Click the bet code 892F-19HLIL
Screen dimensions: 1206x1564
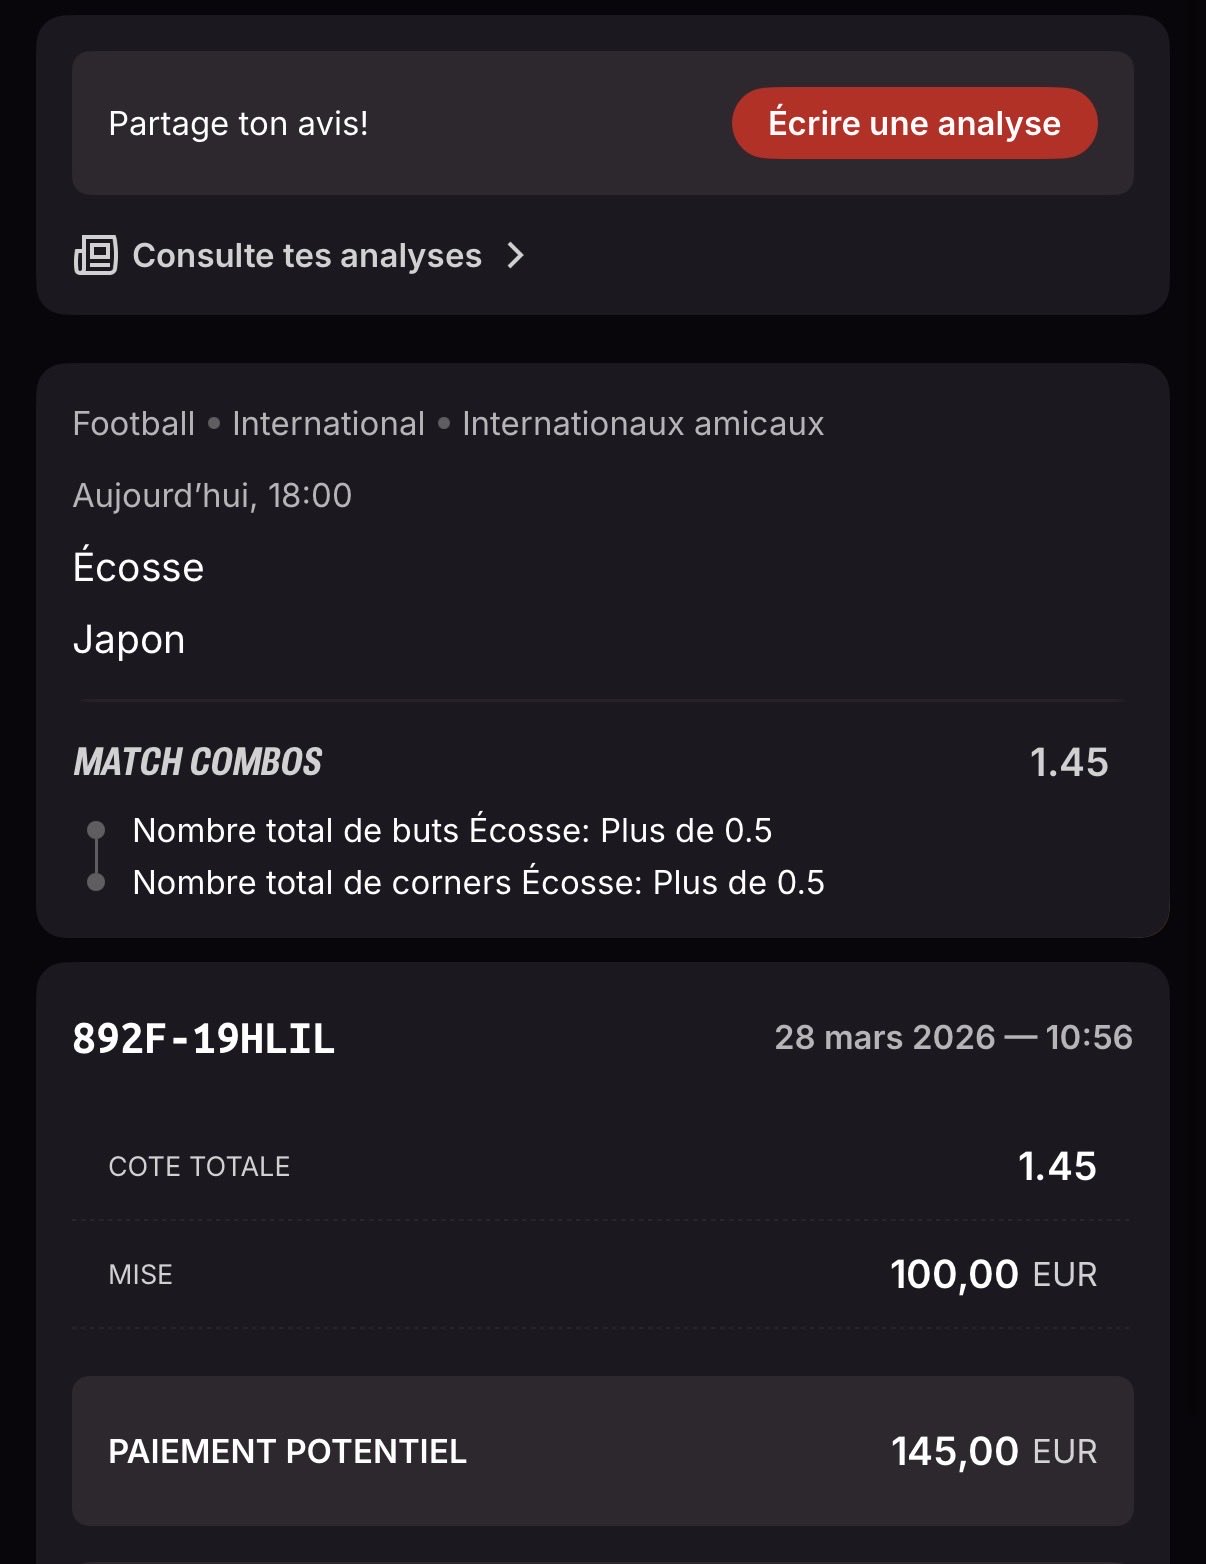(204, 1038)
